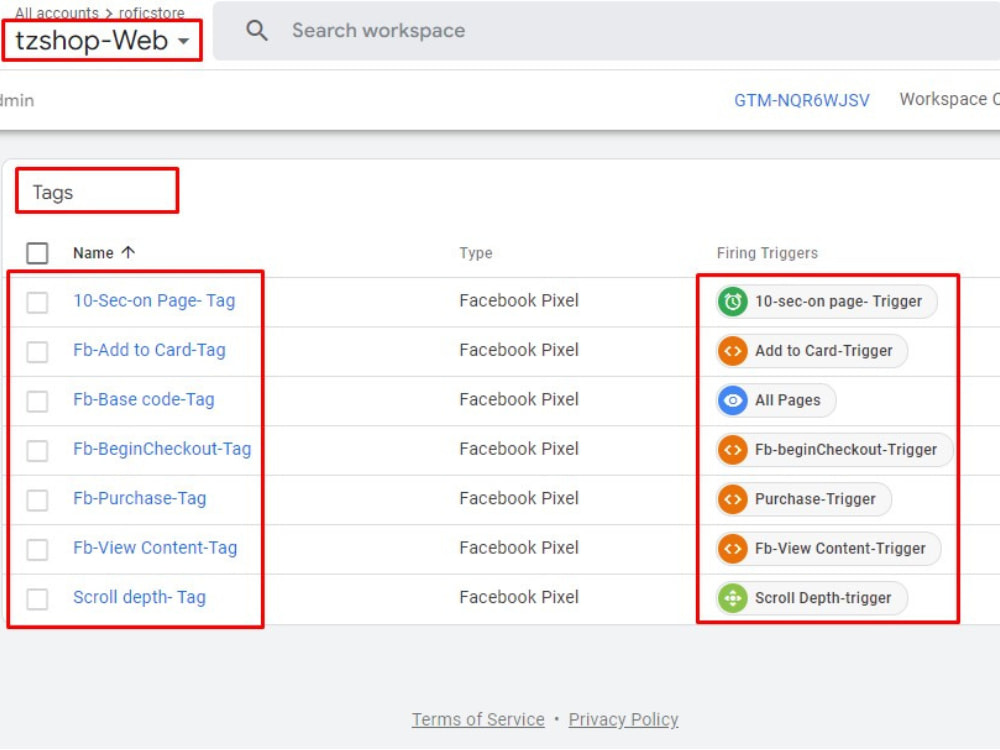Open the Terms of Service link

[478, 719]
